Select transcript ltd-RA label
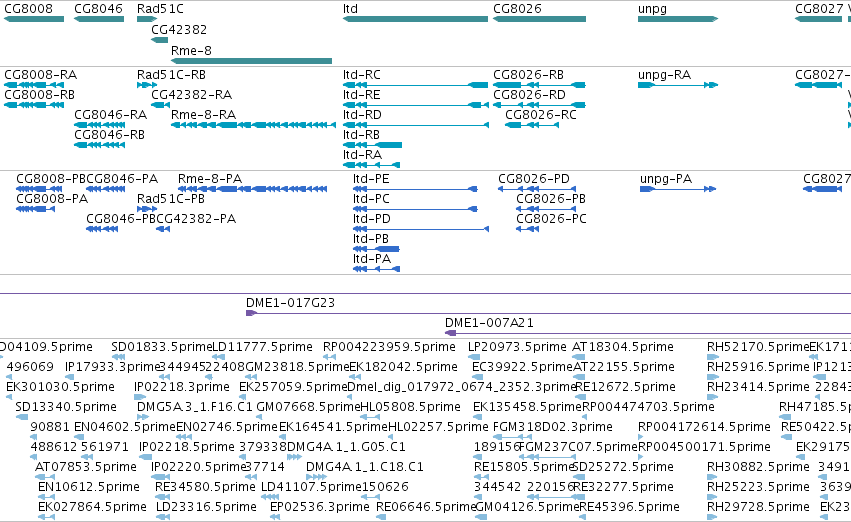The height and width of the screenshot is (522, 851). (x=362, y=155)
